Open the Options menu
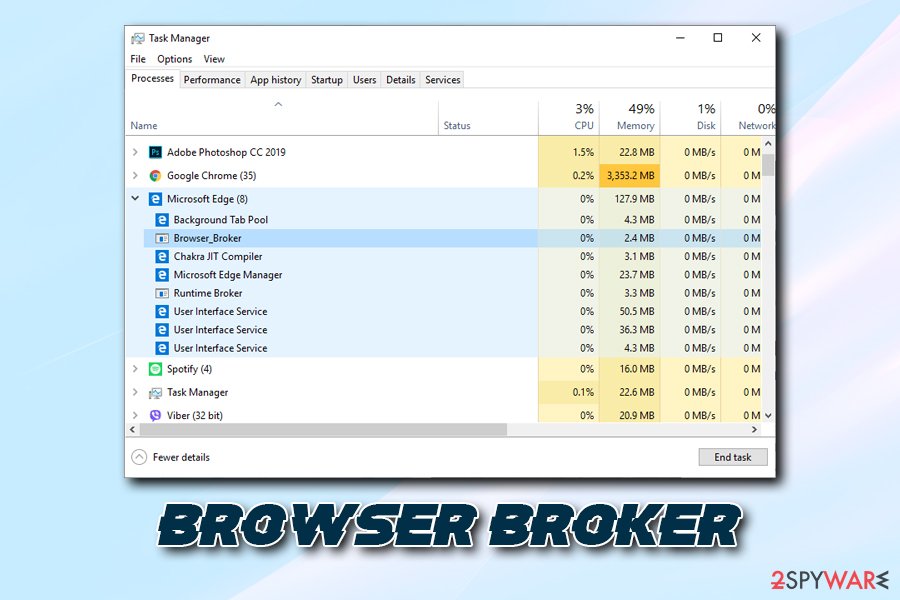The image size is (900, 600). pos(174,59)
